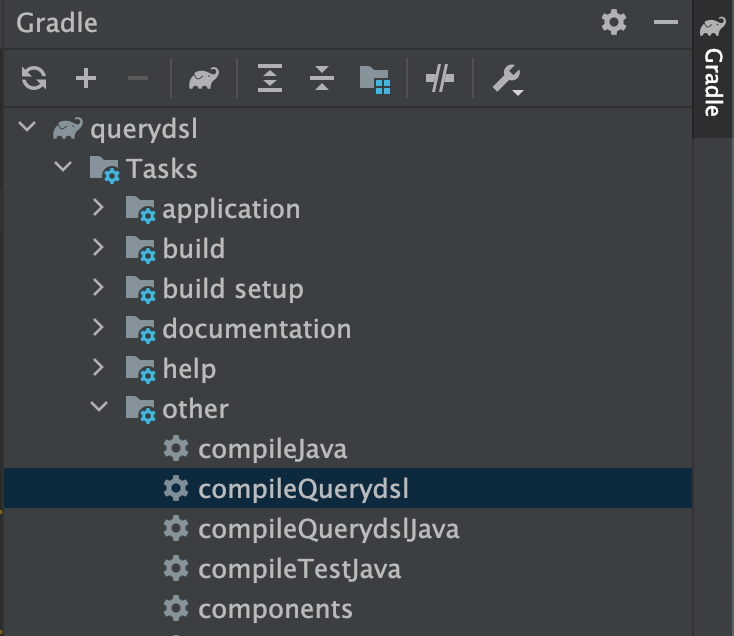This screenshot has width=734, height=636.
Task: Select the build folder label
Action: tap(194, 248)
